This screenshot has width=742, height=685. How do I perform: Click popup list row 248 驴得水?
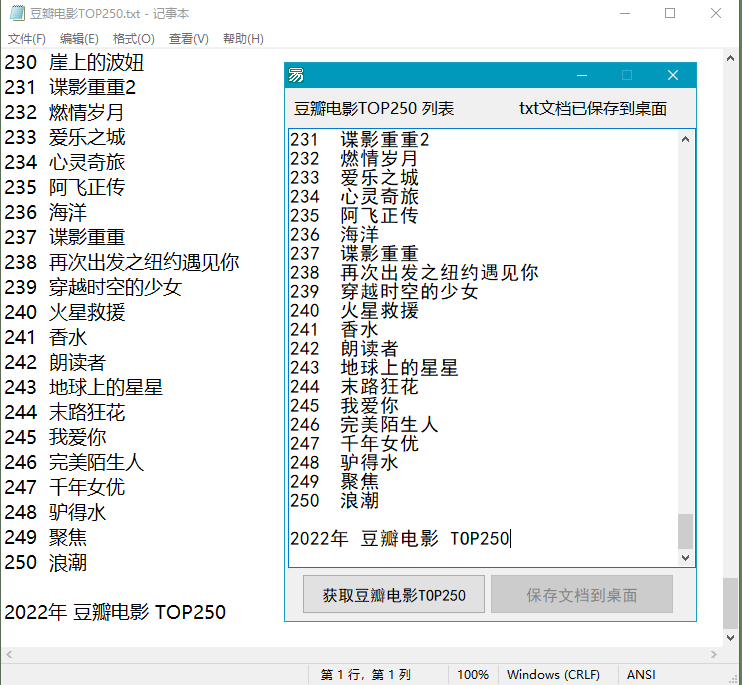[x=344, y=463]
